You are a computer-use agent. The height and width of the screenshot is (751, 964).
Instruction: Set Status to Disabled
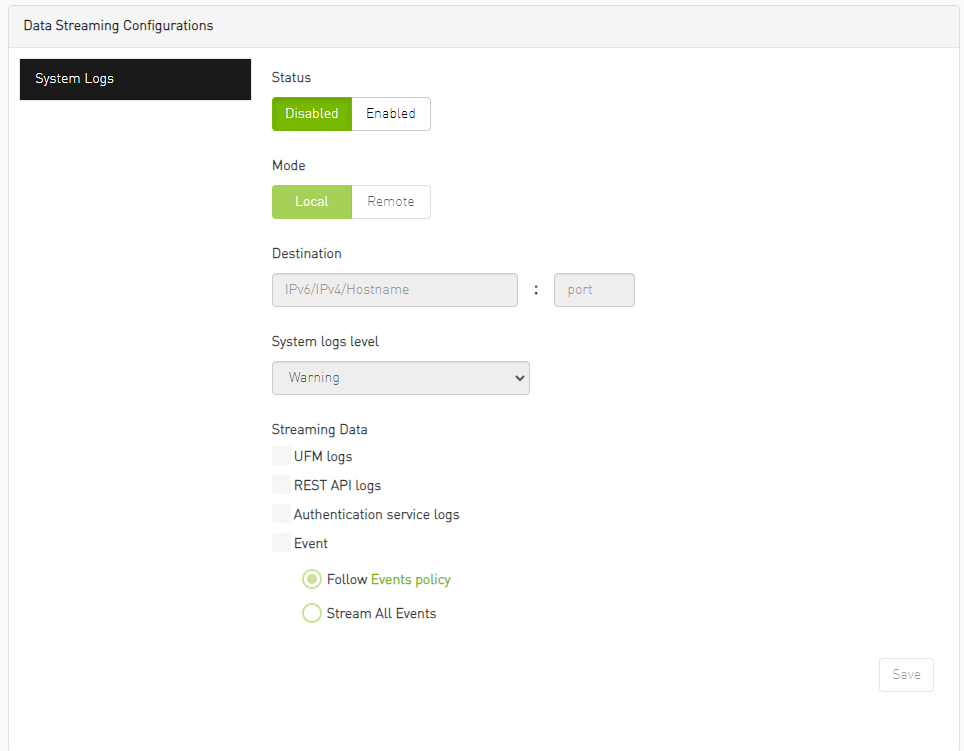click(312, 114)
